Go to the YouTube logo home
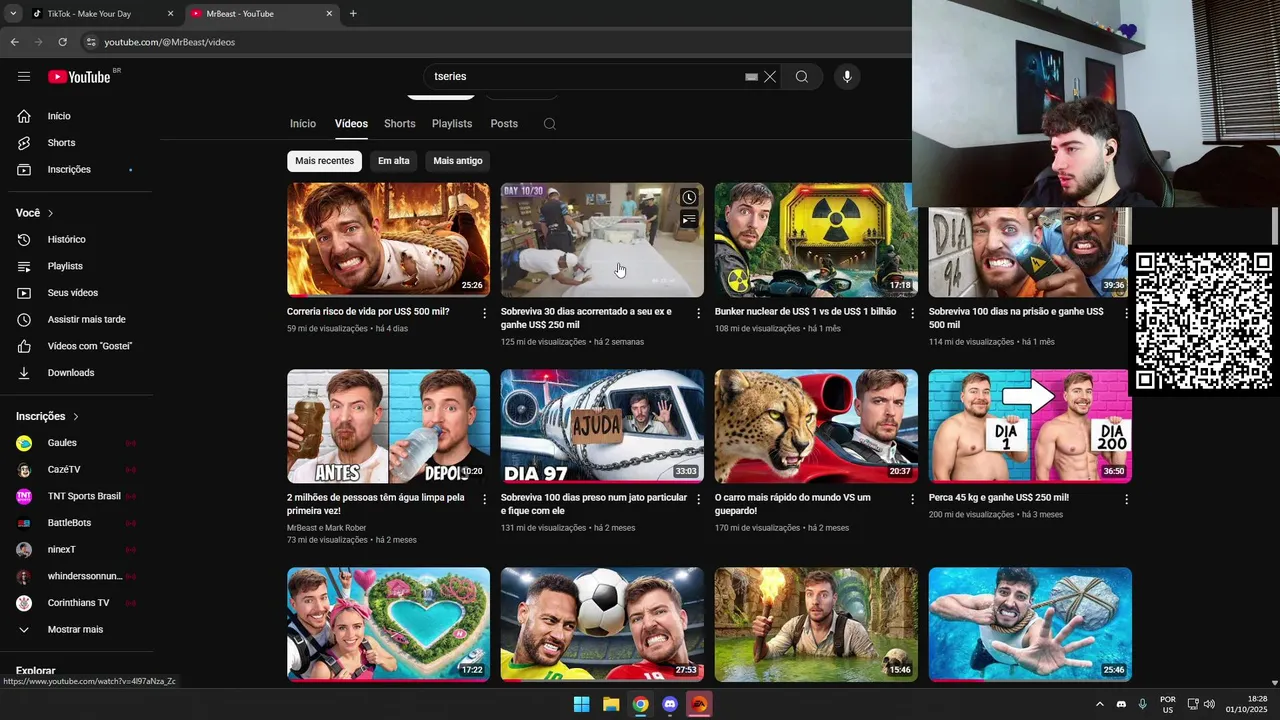 tap(79, 77)
